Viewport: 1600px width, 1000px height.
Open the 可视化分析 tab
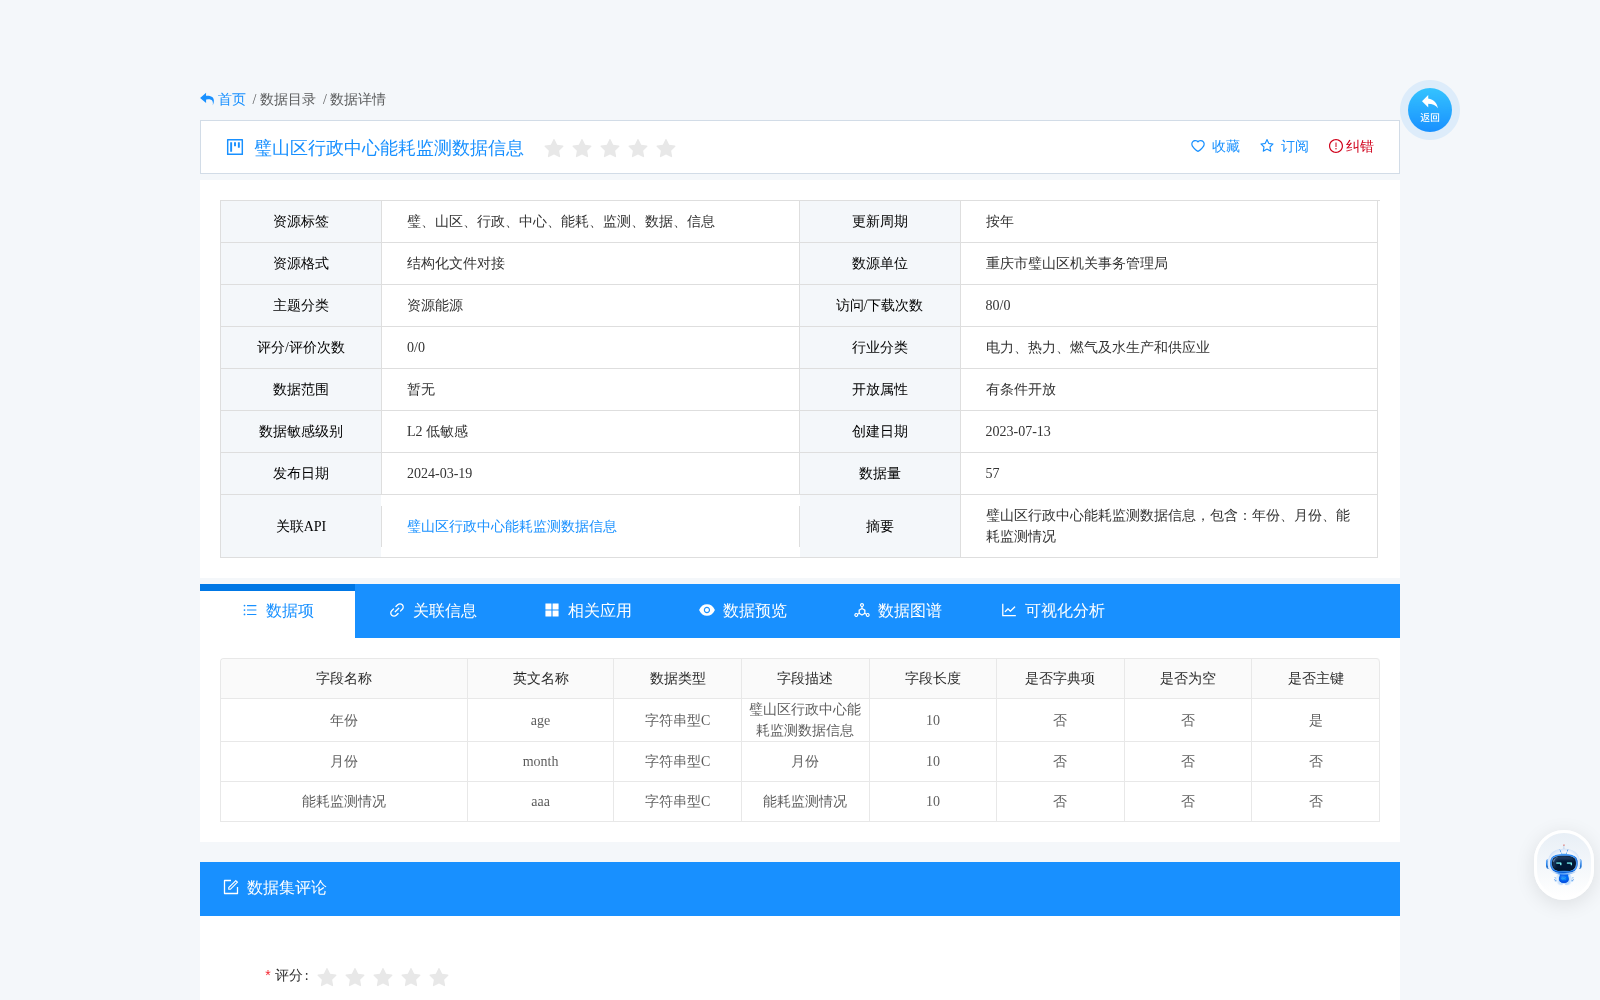[1052, 611]
